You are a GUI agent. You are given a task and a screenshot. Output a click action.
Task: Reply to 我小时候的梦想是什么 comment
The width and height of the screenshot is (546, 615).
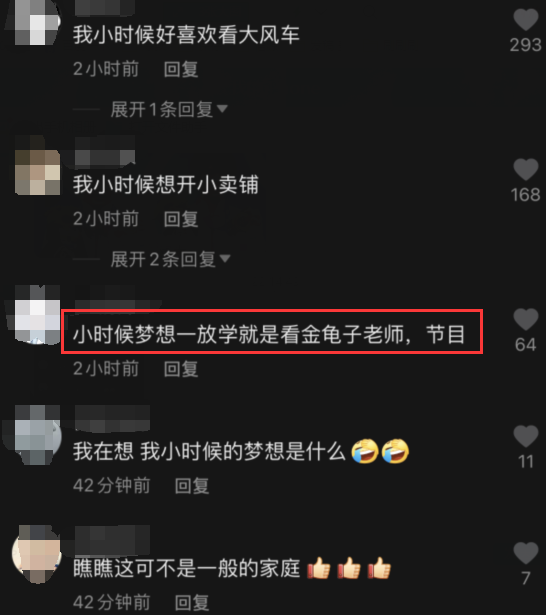click(192, 486)
